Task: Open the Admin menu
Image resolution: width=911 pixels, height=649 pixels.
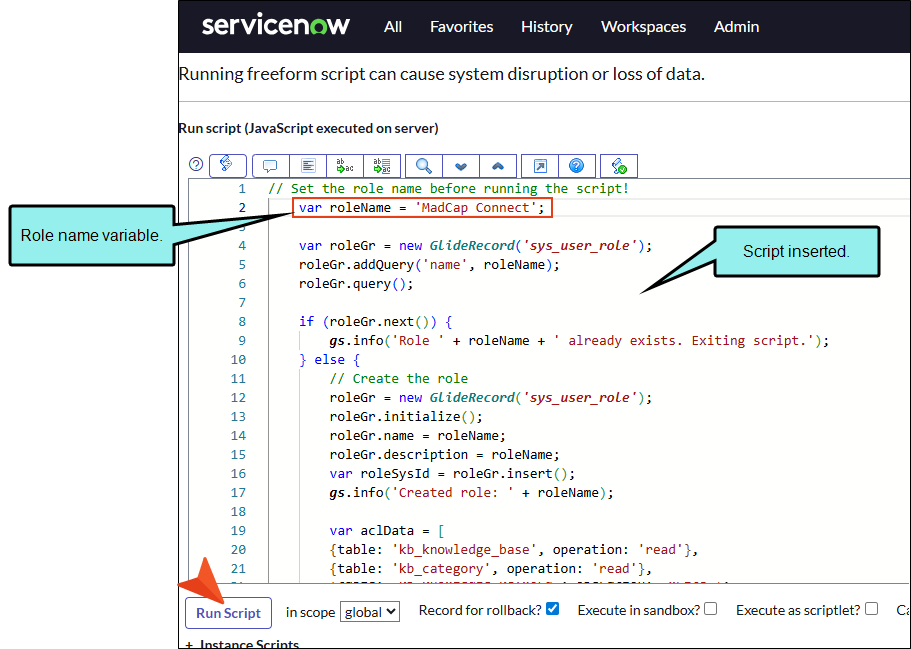Action: pyautogui.click(x=736, y=27)
